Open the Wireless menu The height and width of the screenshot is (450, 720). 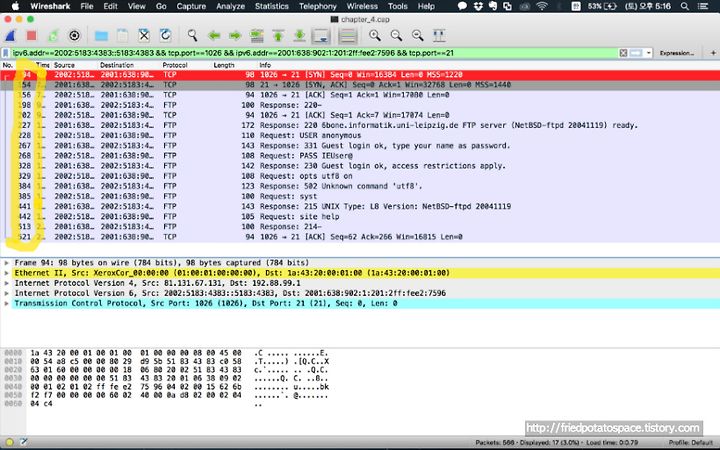[362, 6]
